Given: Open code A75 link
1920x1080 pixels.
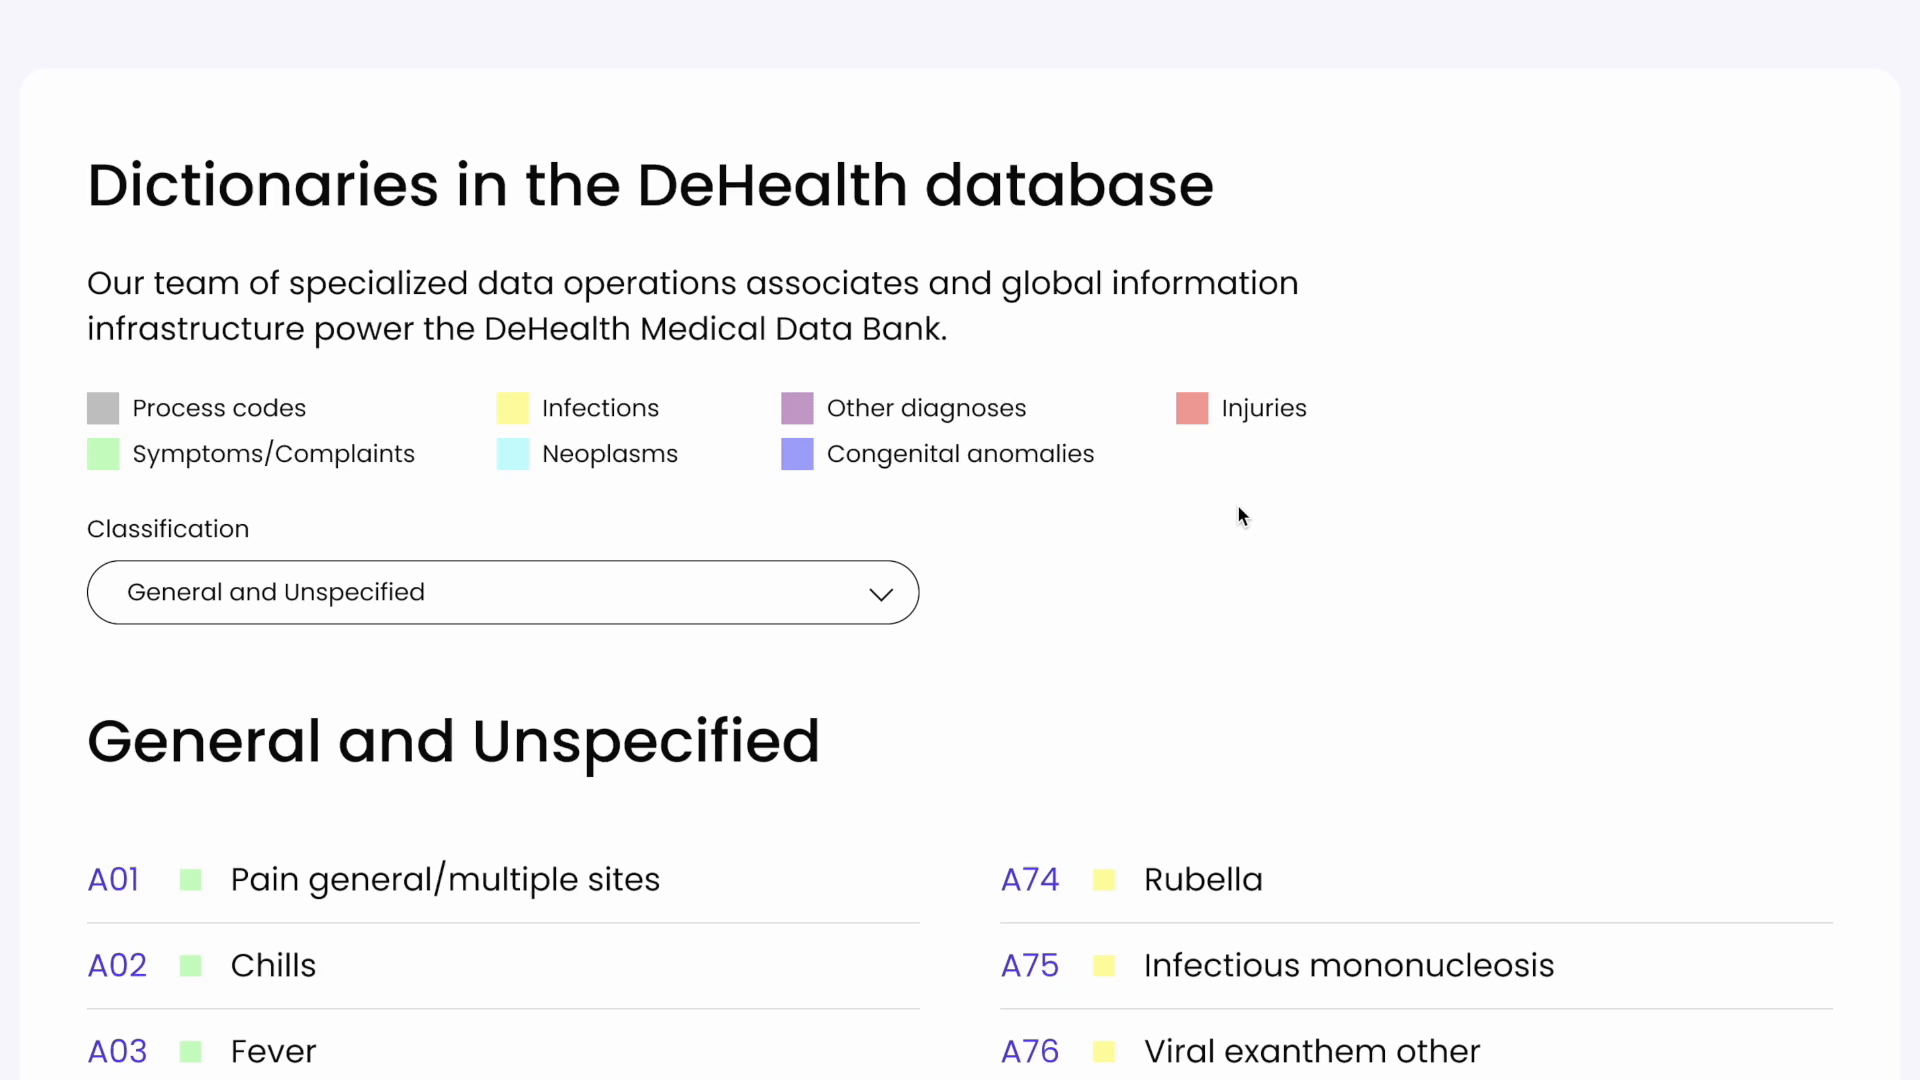Looking at the screenshot, I should (x=1030, y=966).
